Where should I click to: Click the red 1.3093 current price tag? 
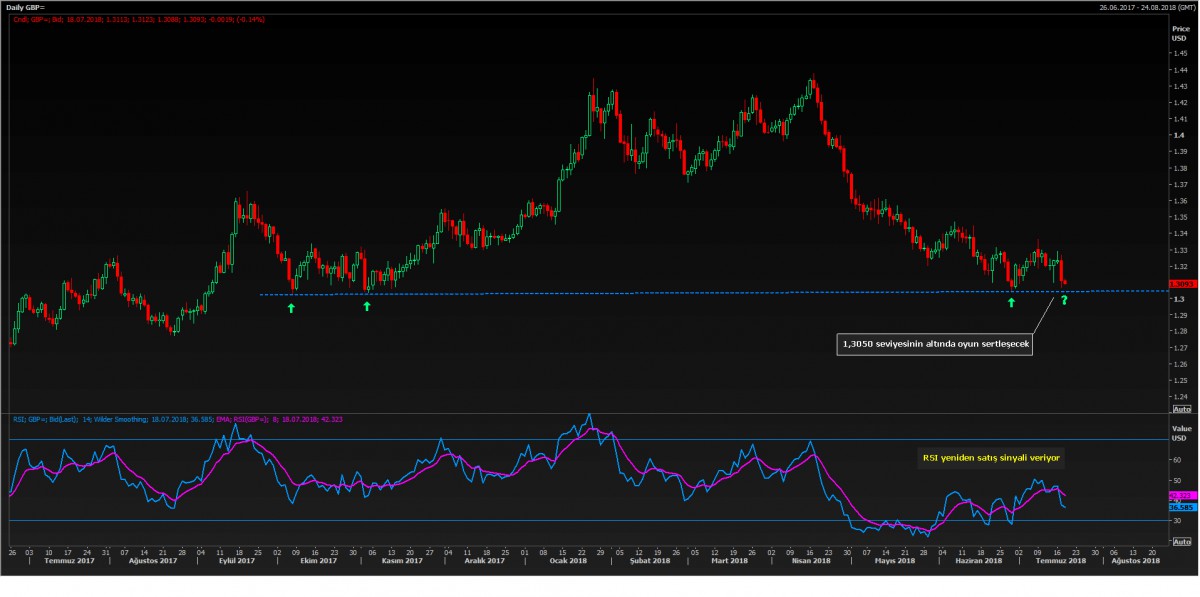click(1178, 285)
